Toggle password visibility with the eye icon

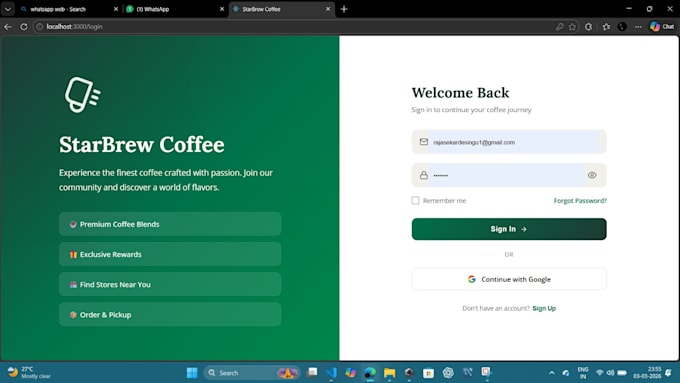coord(592,175)
